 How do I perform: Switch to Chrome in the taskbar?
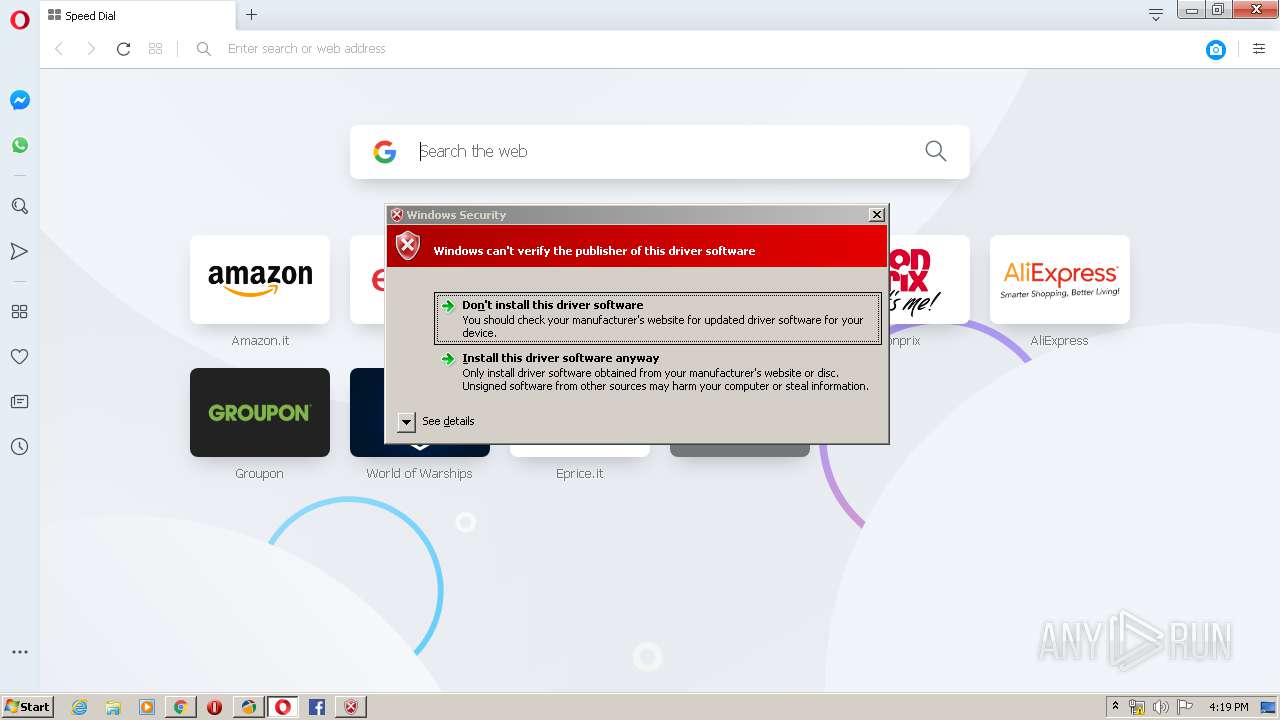[180, 707]
